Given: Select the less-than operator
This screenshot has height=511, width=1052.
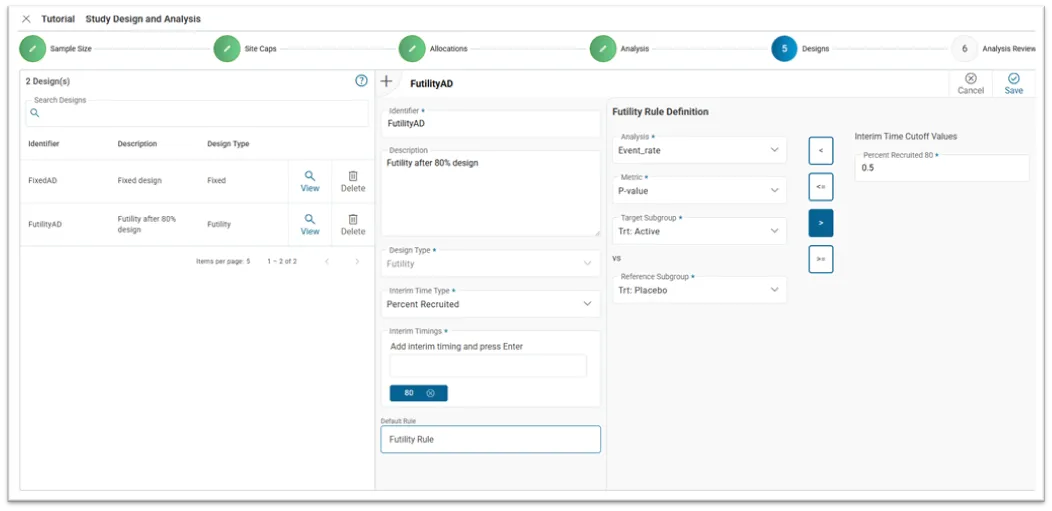Looking at the screenshot, I should coord(820,151).
